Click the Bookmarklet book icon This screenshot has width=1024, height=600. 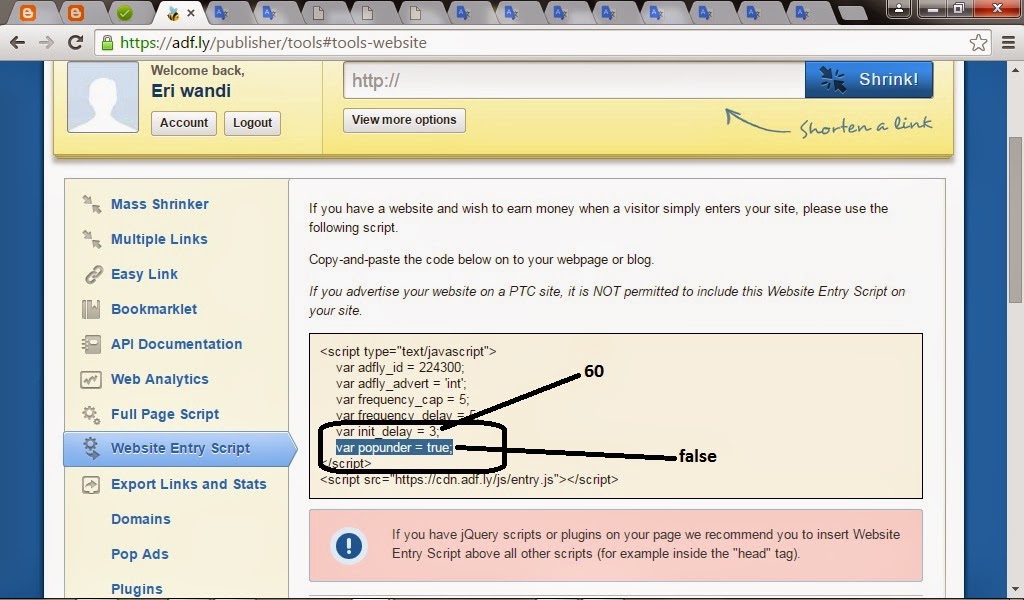coord(91,309)
